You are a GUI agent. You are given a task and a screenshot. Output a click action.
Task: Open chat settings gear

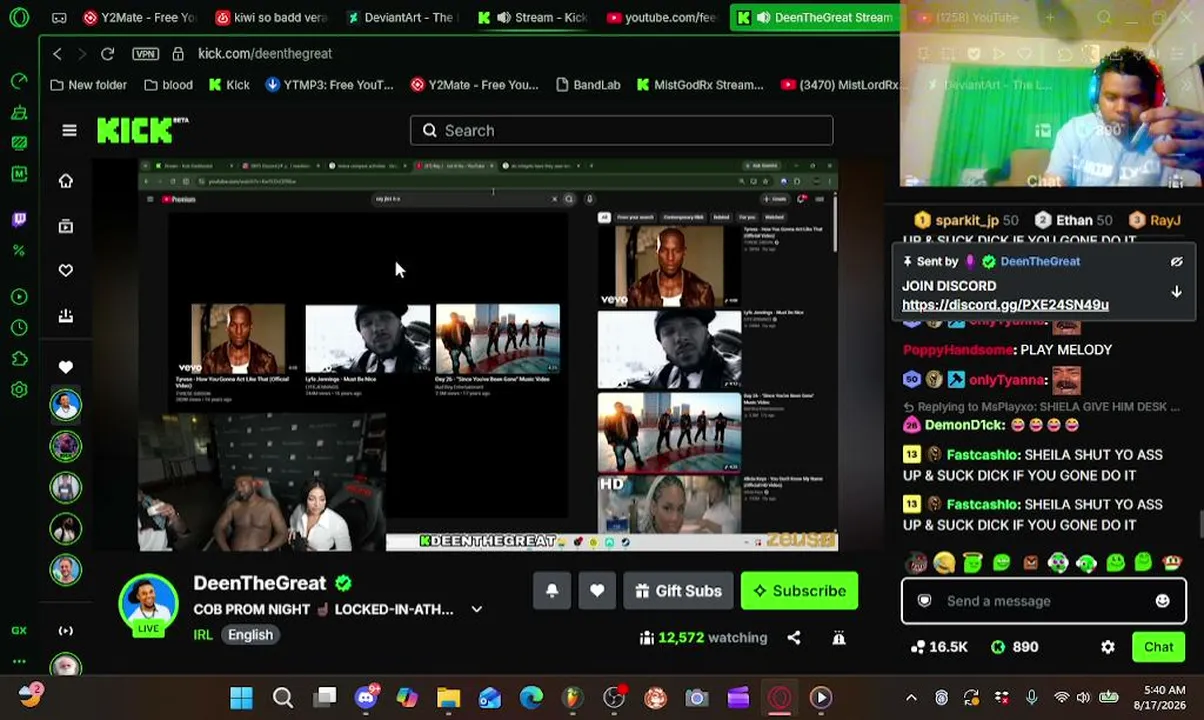1108,647
